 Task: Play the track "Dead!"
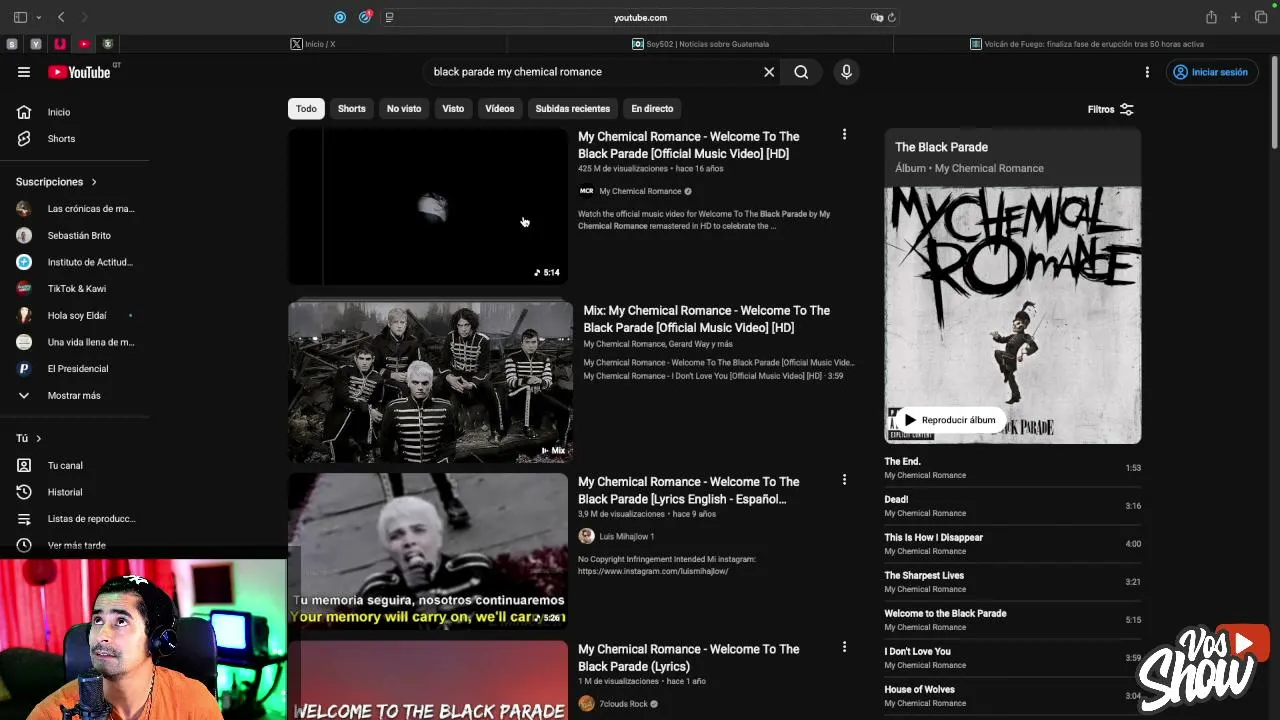coord(1012,506)
